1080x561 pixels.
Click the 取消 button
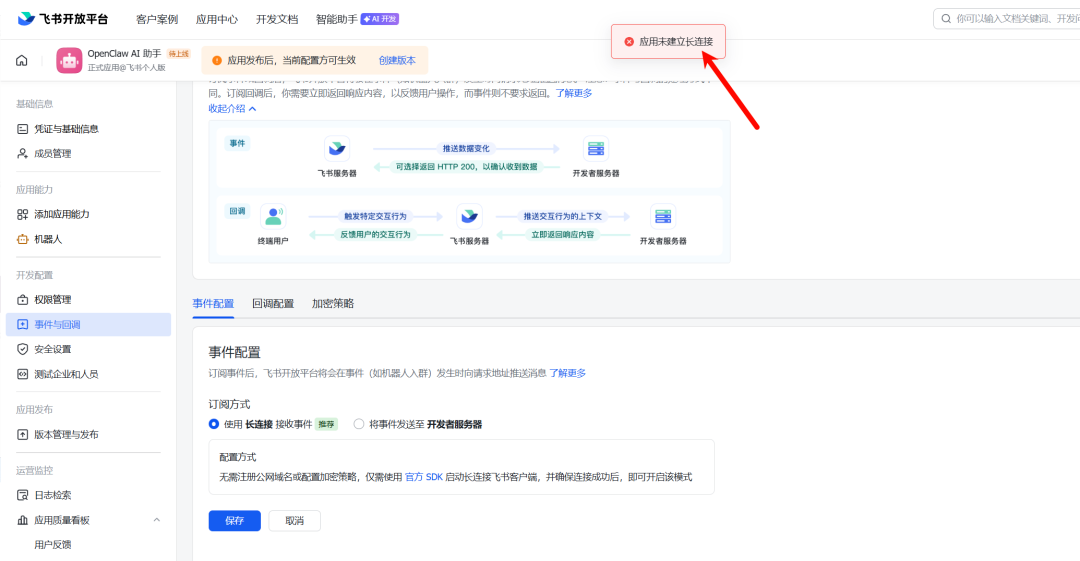pos(294,521)
